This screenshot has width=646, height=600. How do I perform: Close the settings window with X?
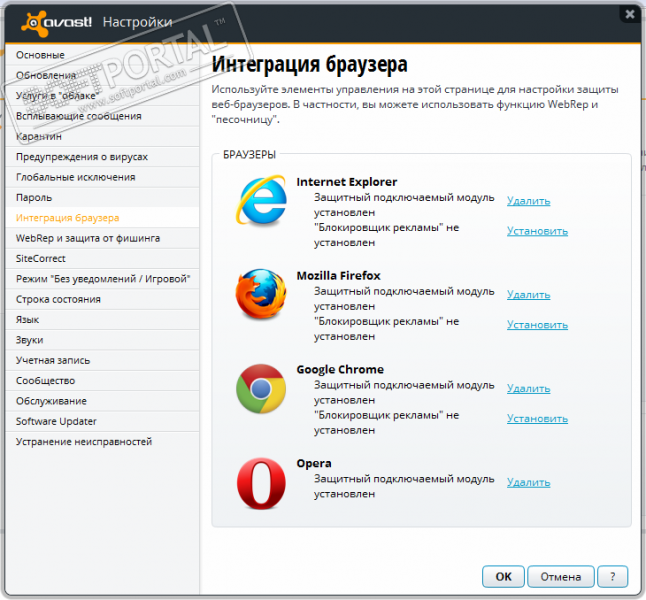(630, 14)
